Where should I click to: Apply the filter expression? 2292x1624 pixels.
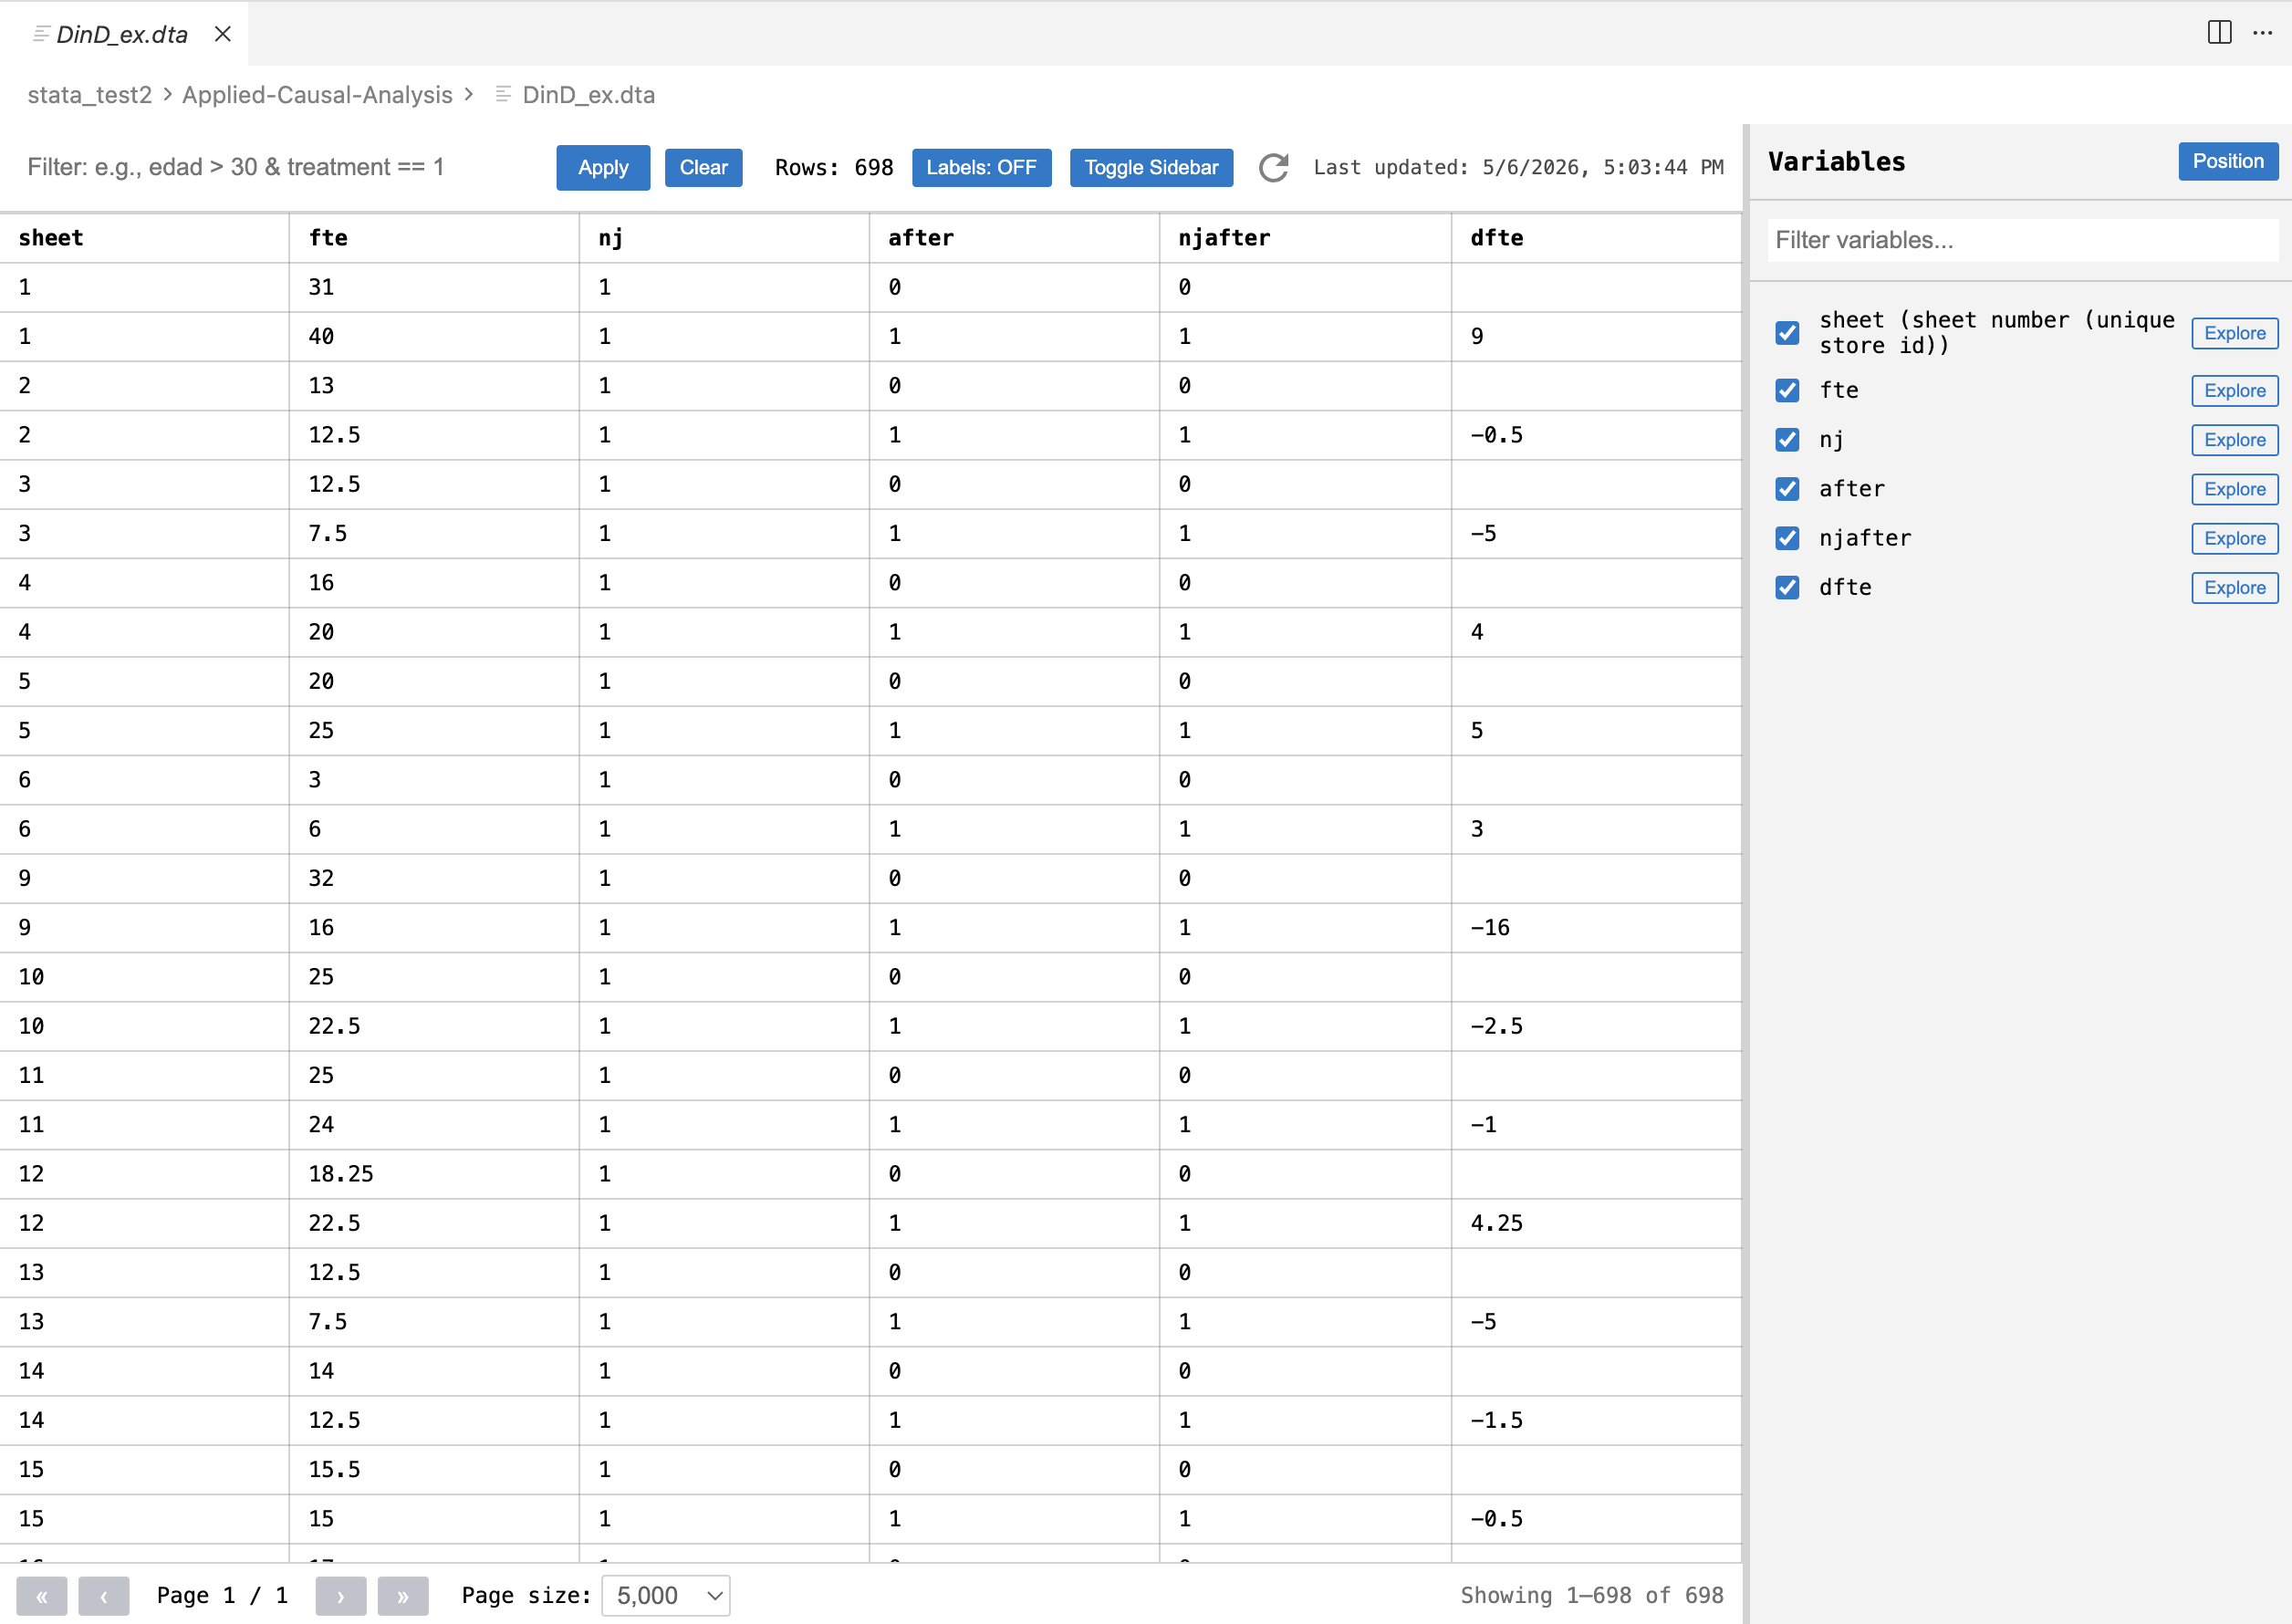[x=603, y=168]
